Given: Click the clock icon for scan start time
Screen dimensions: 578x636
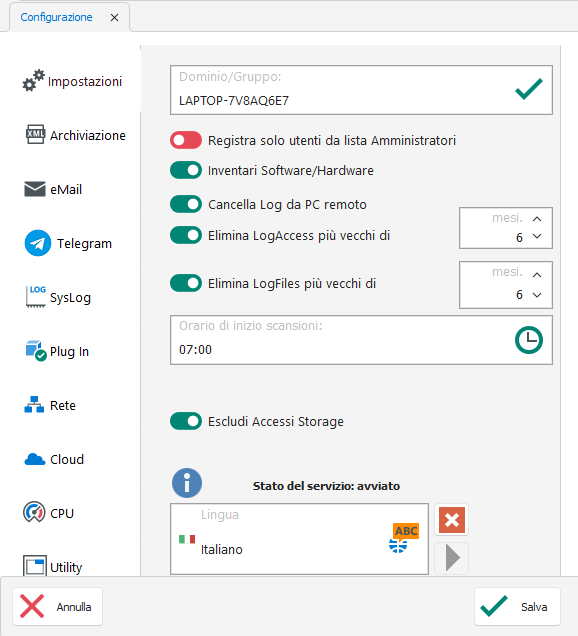Looking at the screenshot, I should coord(529,340).
